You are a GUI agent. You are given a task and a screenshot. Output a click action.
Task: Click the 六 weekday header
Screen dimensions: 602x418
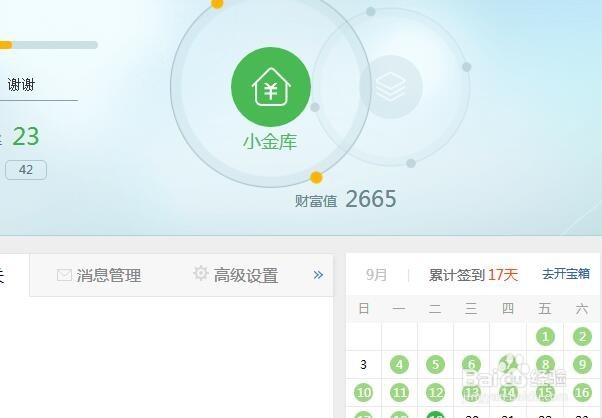tap(582, 309)
